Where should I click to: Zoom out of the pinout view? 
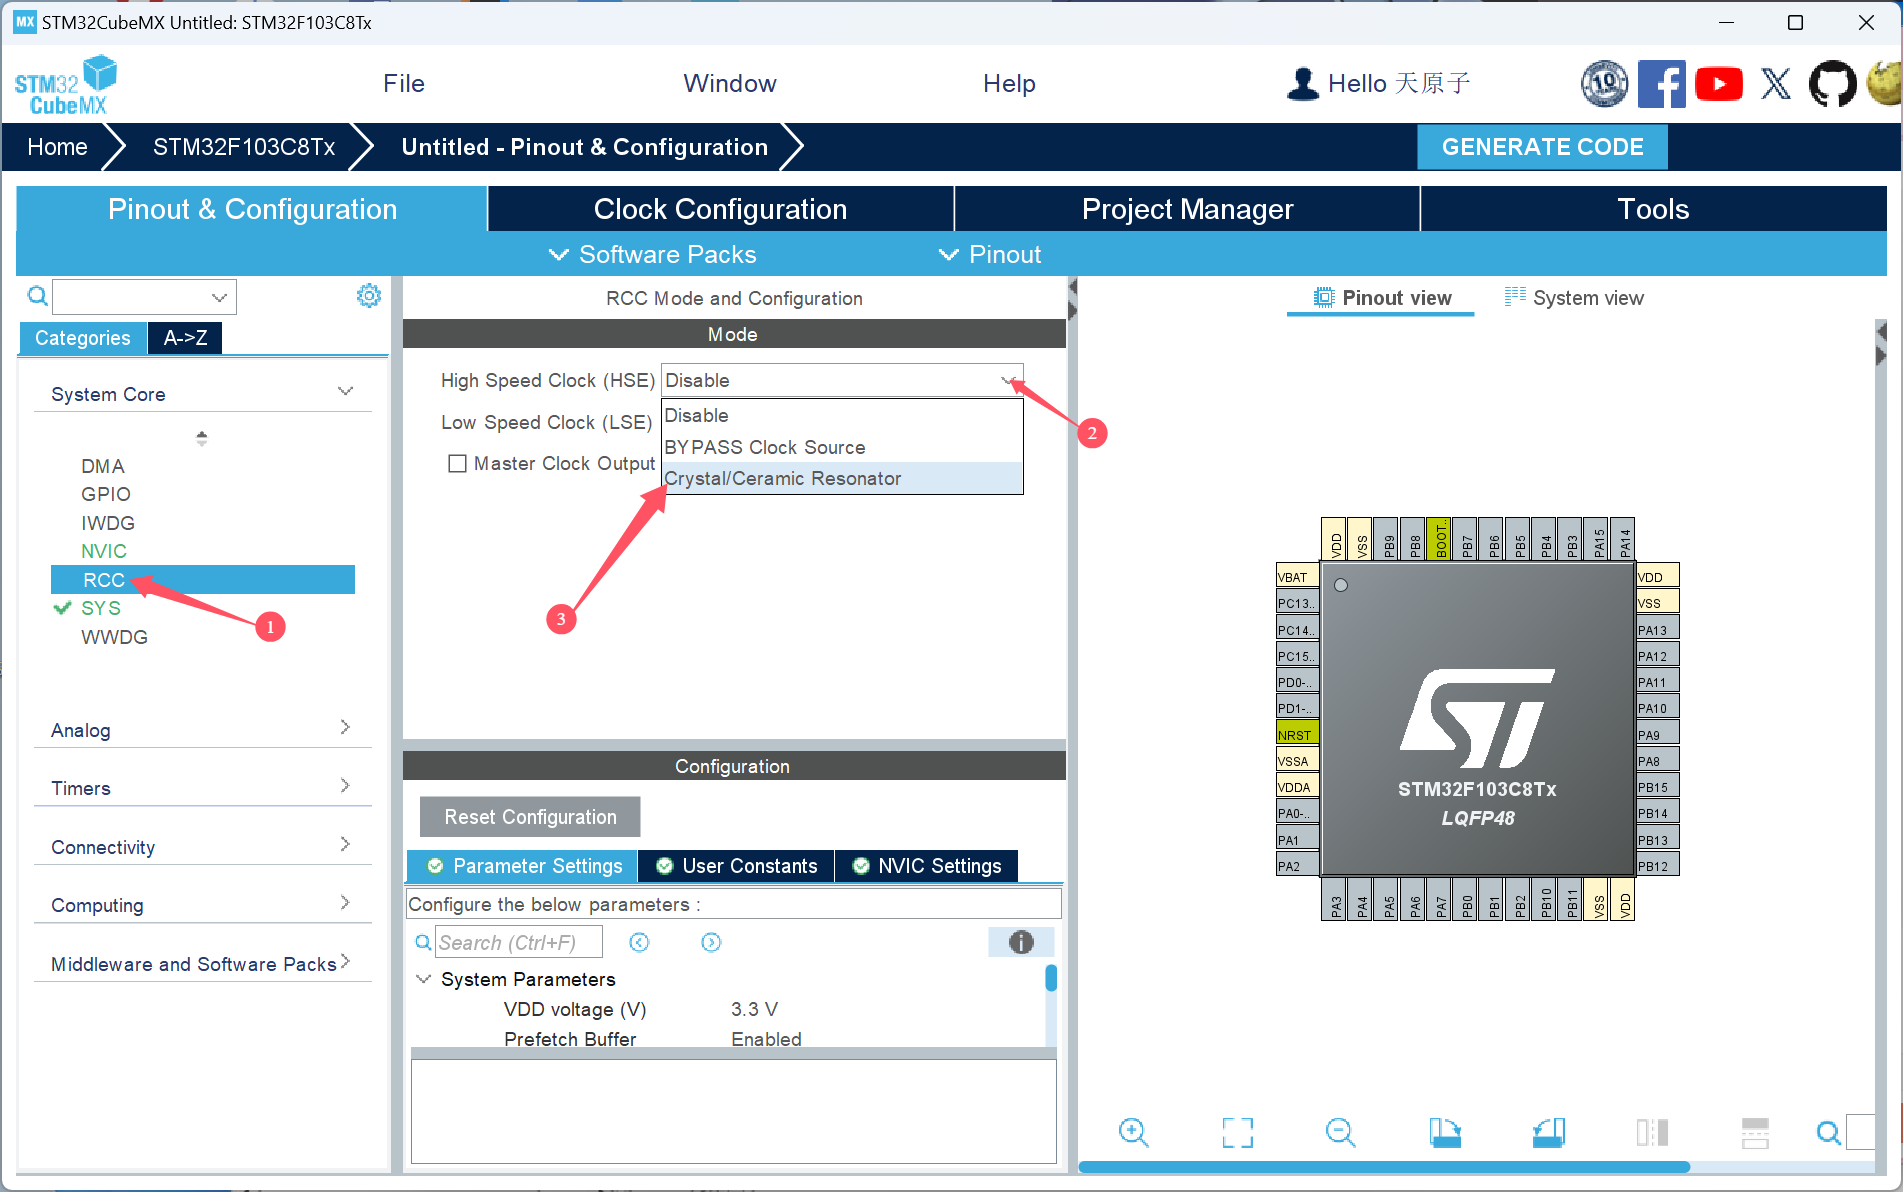[1341, 1132]
